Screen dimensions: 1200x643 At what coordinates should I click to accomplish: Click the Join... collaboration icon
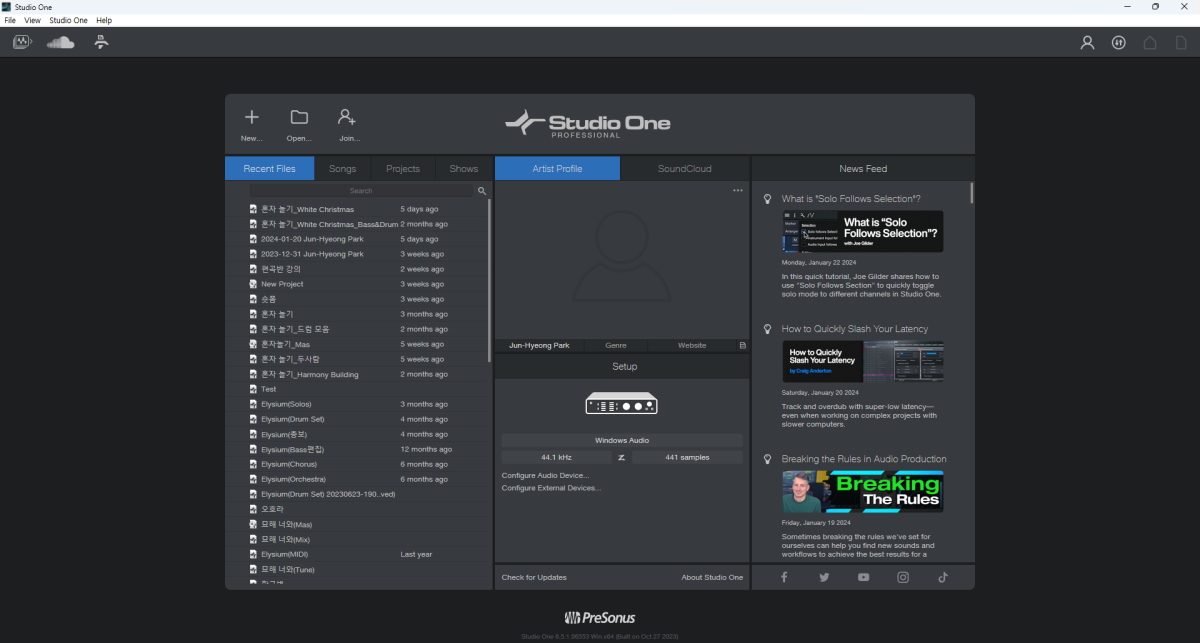tap(348, 125)
